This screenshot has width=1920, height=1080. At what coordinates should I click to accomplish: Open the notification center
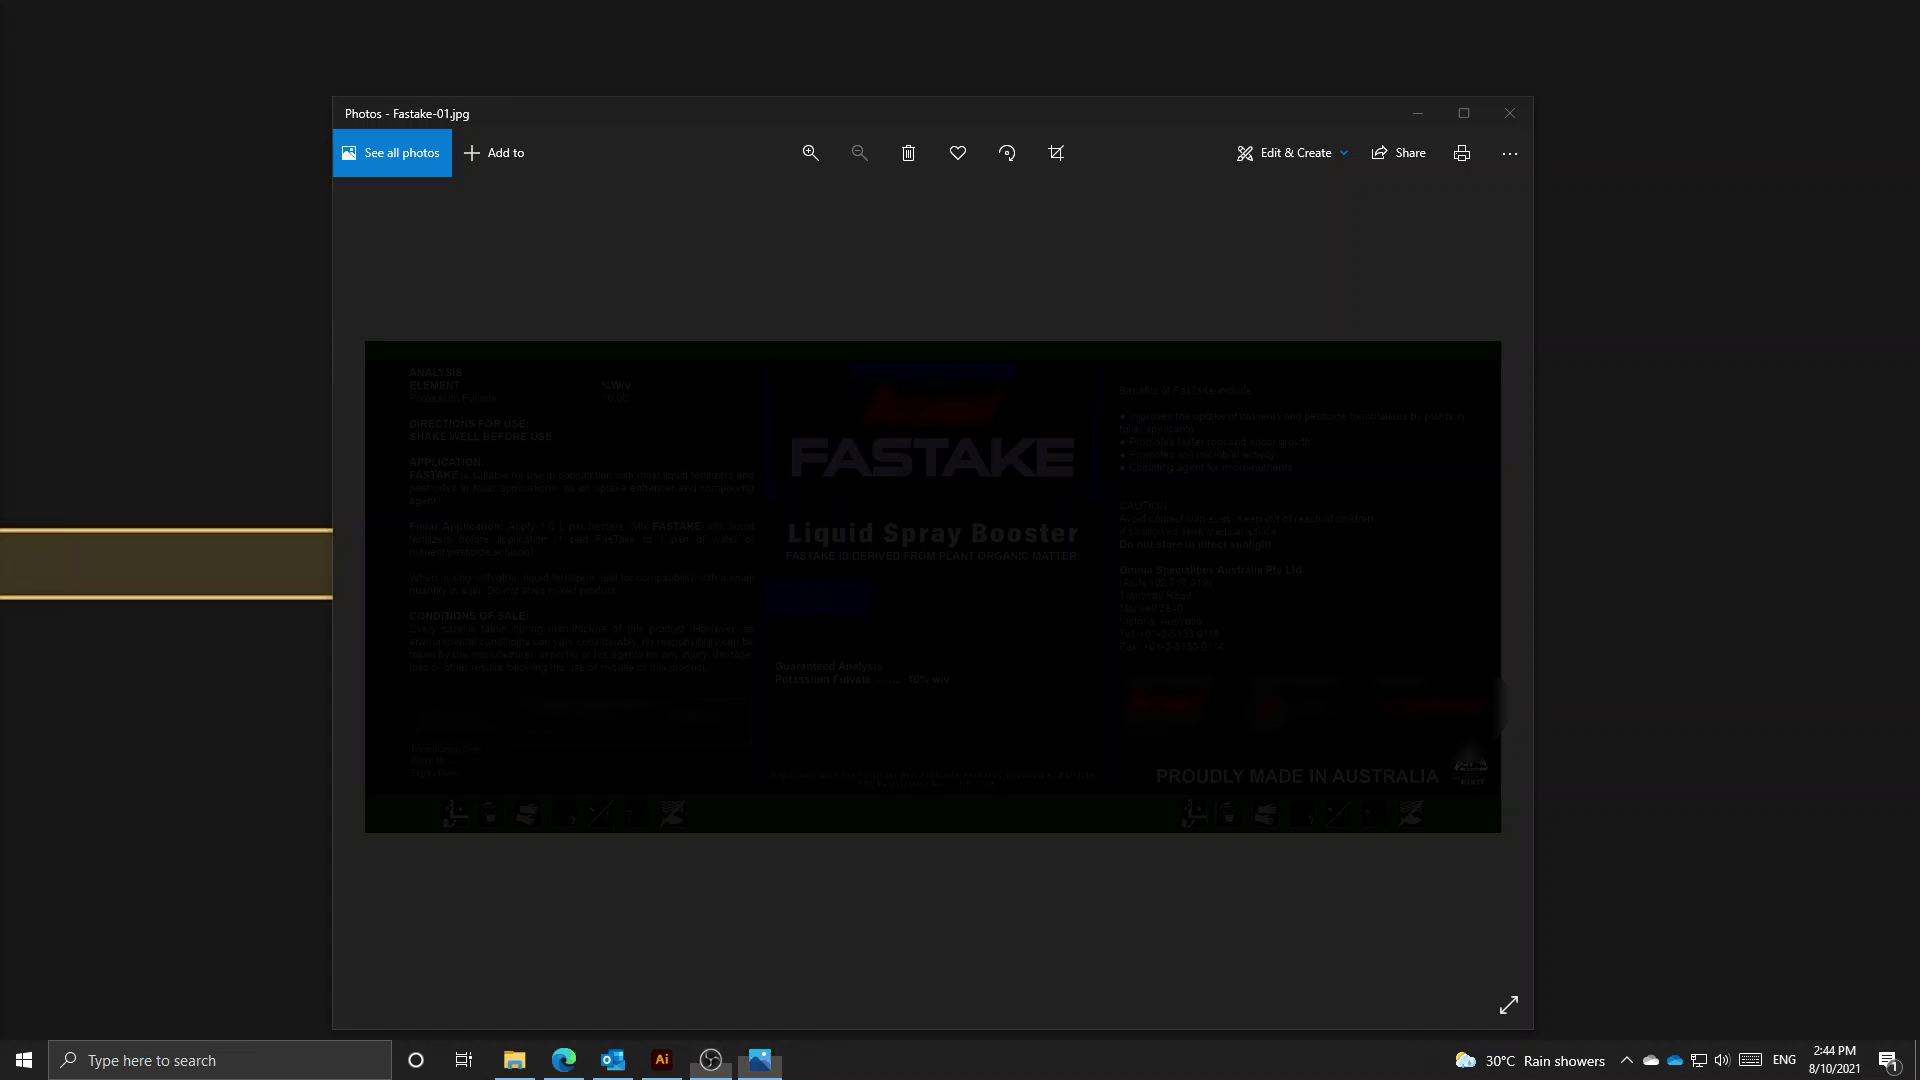[x=1889, y=1060]
